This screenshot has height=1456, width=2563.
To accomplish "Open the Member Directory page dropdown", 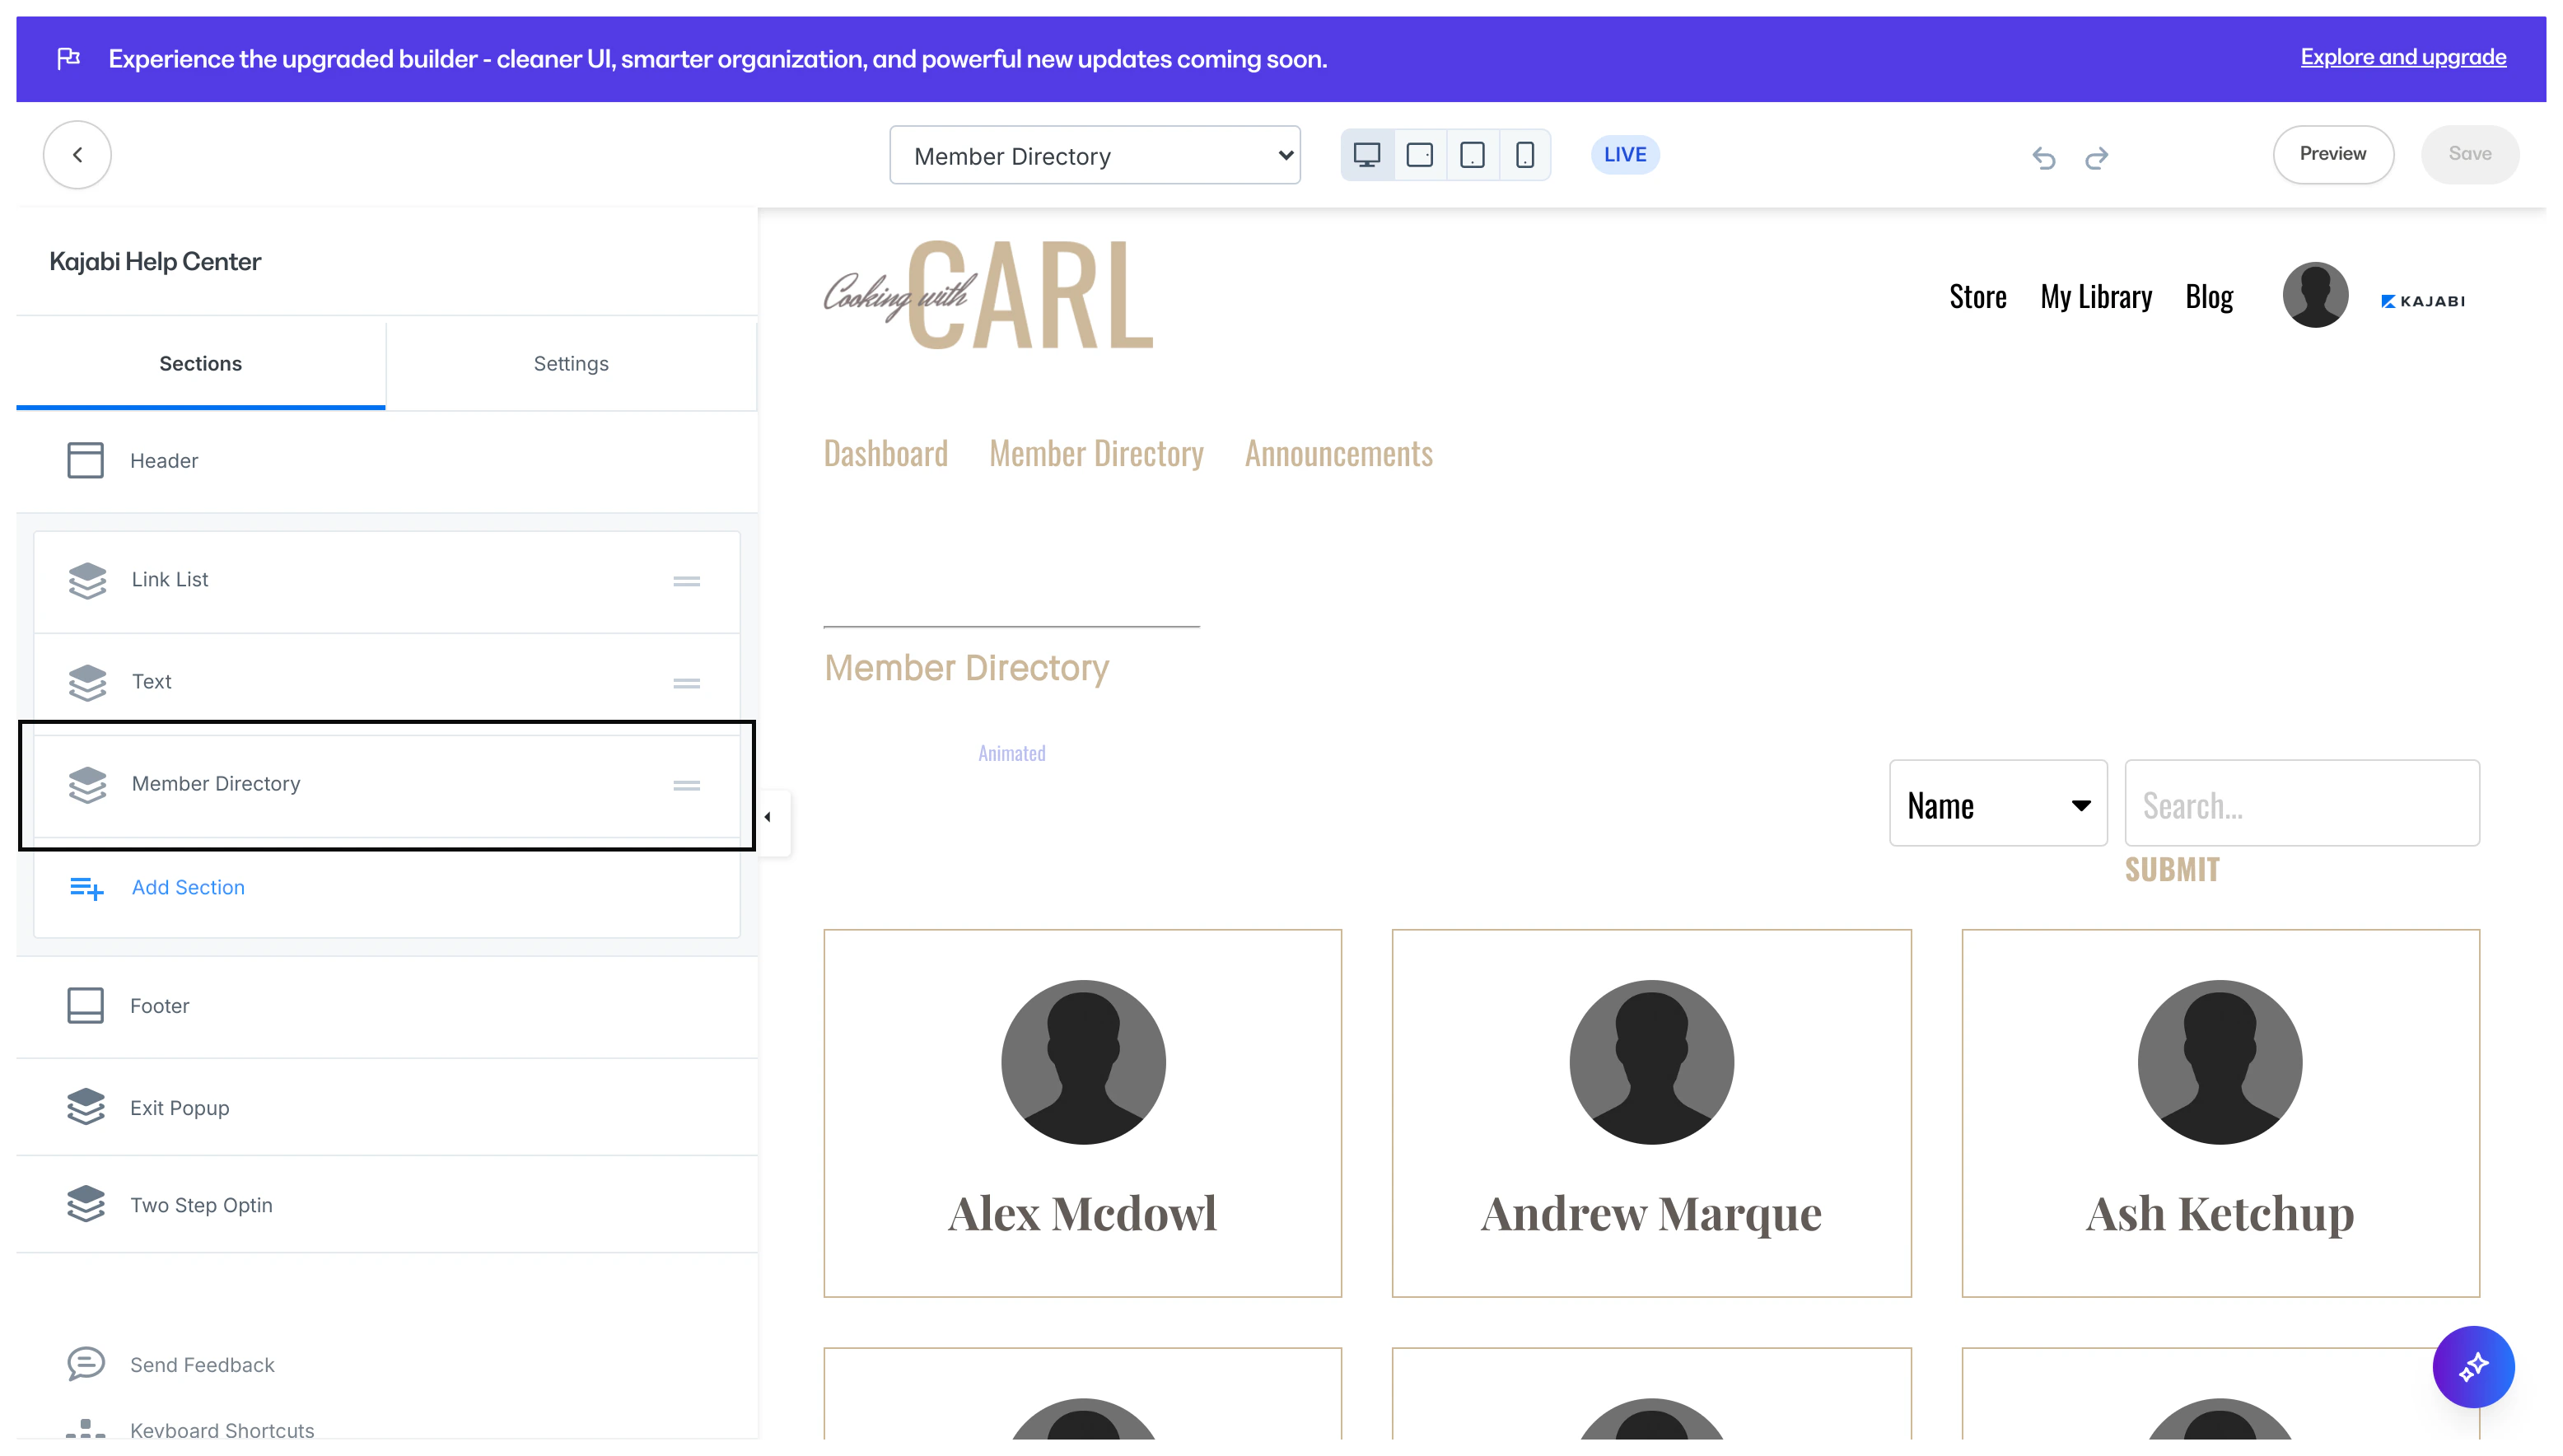I will pos(1094,155).
